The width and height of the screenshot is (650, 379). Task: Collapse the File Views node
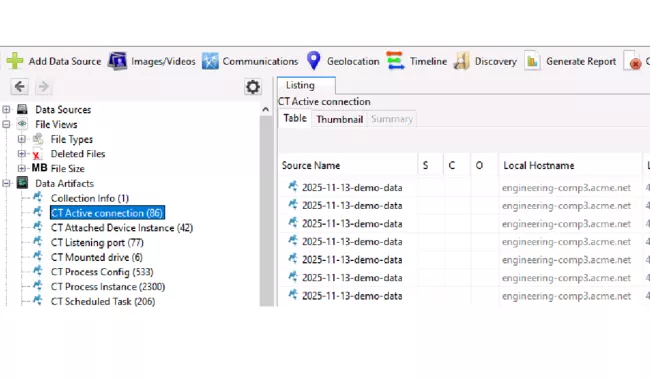(6, 124)
